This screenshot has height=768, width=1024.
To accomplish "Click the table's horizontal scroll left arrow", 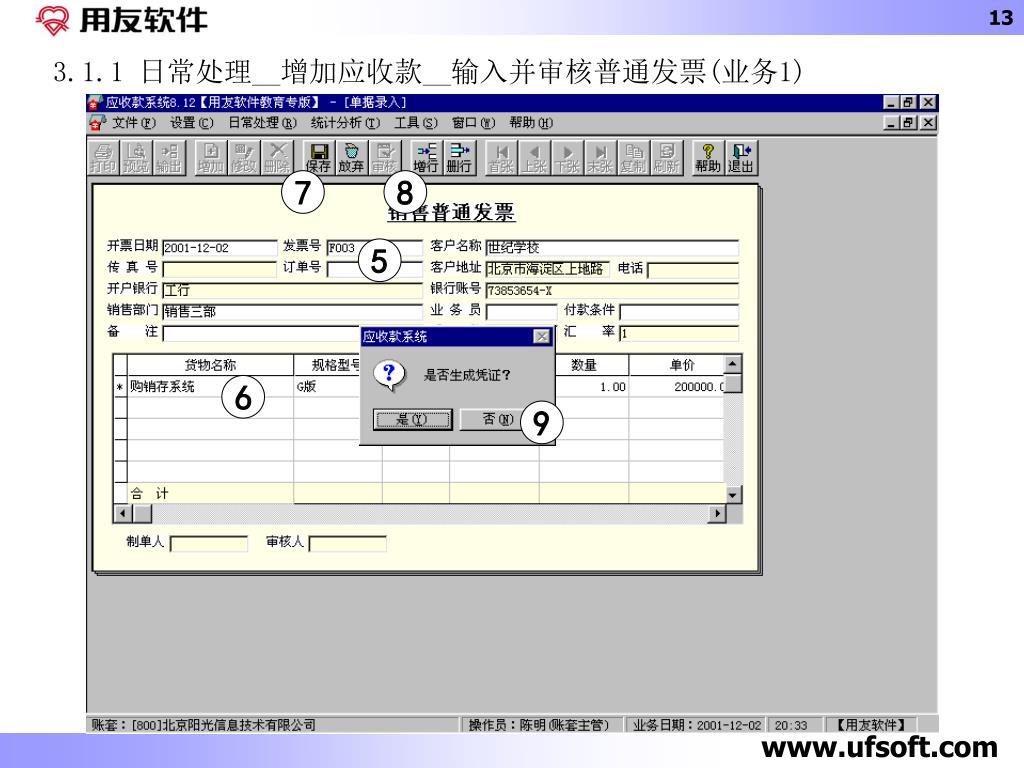I will [123, 514].
